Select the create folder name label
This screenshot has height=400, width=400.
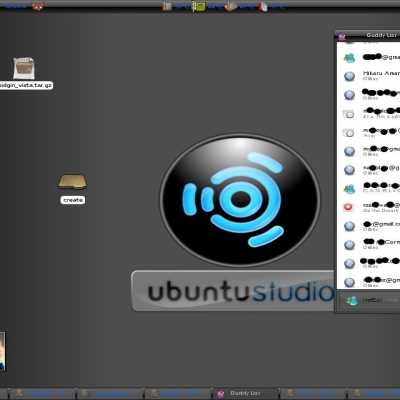73,200
